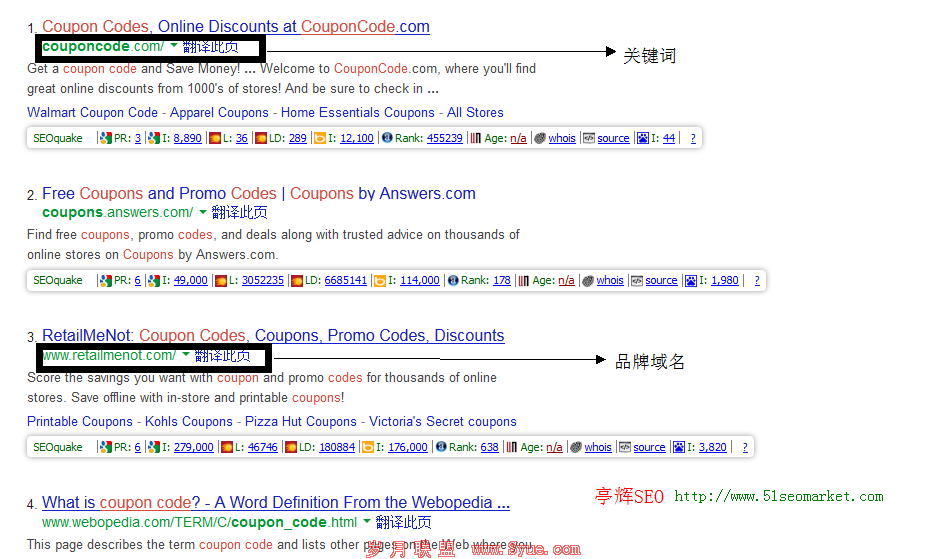Image resolution: width=944 pixels, height=559 pixels.
Task: Open LD value 180884 for RetailMeNot
Action: (x=337, y=447)
